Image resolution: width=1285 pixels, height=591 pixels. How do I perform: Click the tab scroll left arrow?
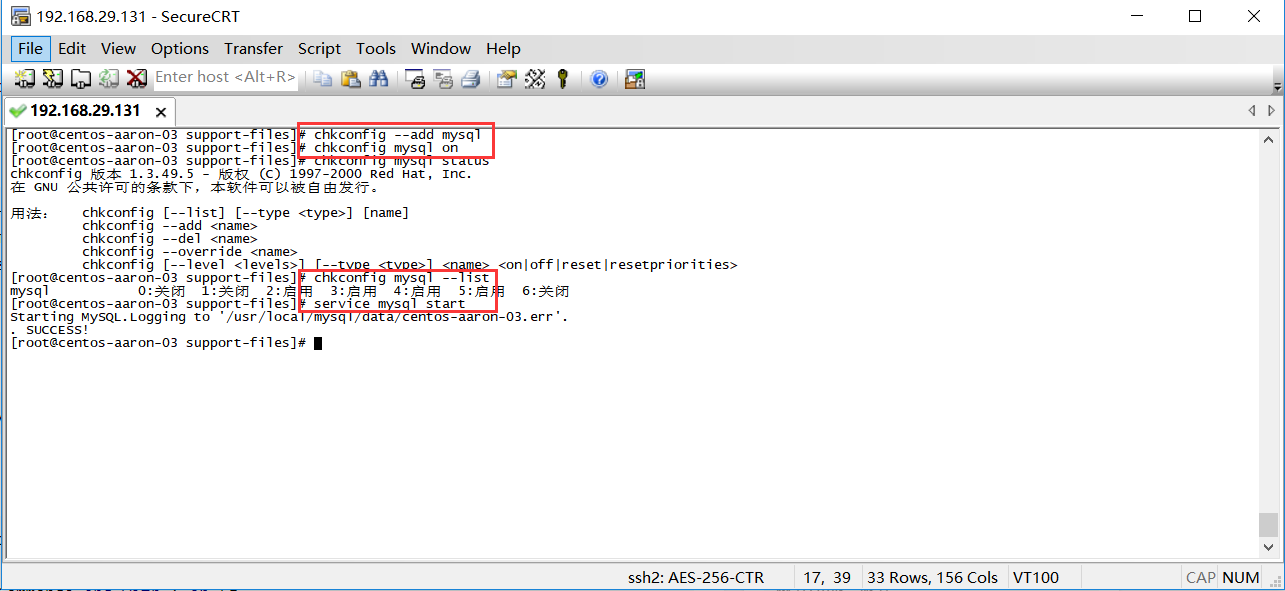tap(1251, 111)
